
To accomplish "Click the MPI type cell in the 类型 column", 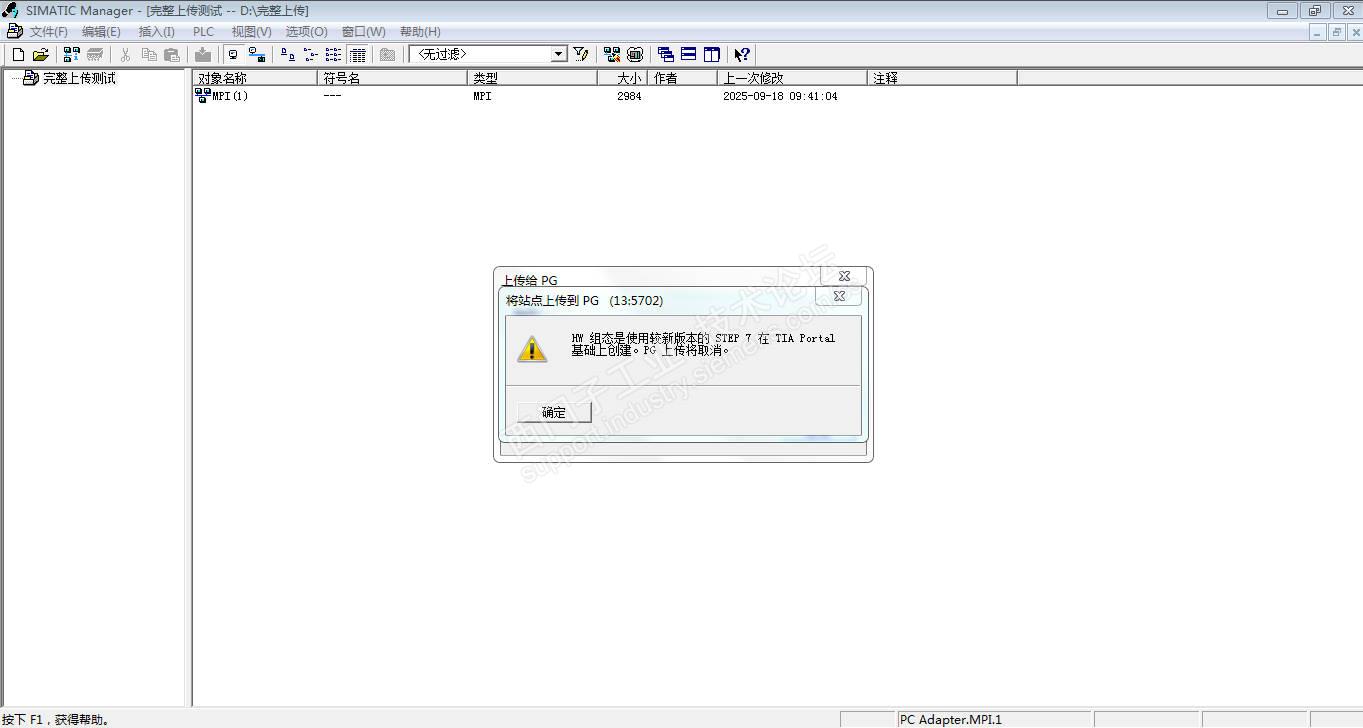I will tap(482, 97).
